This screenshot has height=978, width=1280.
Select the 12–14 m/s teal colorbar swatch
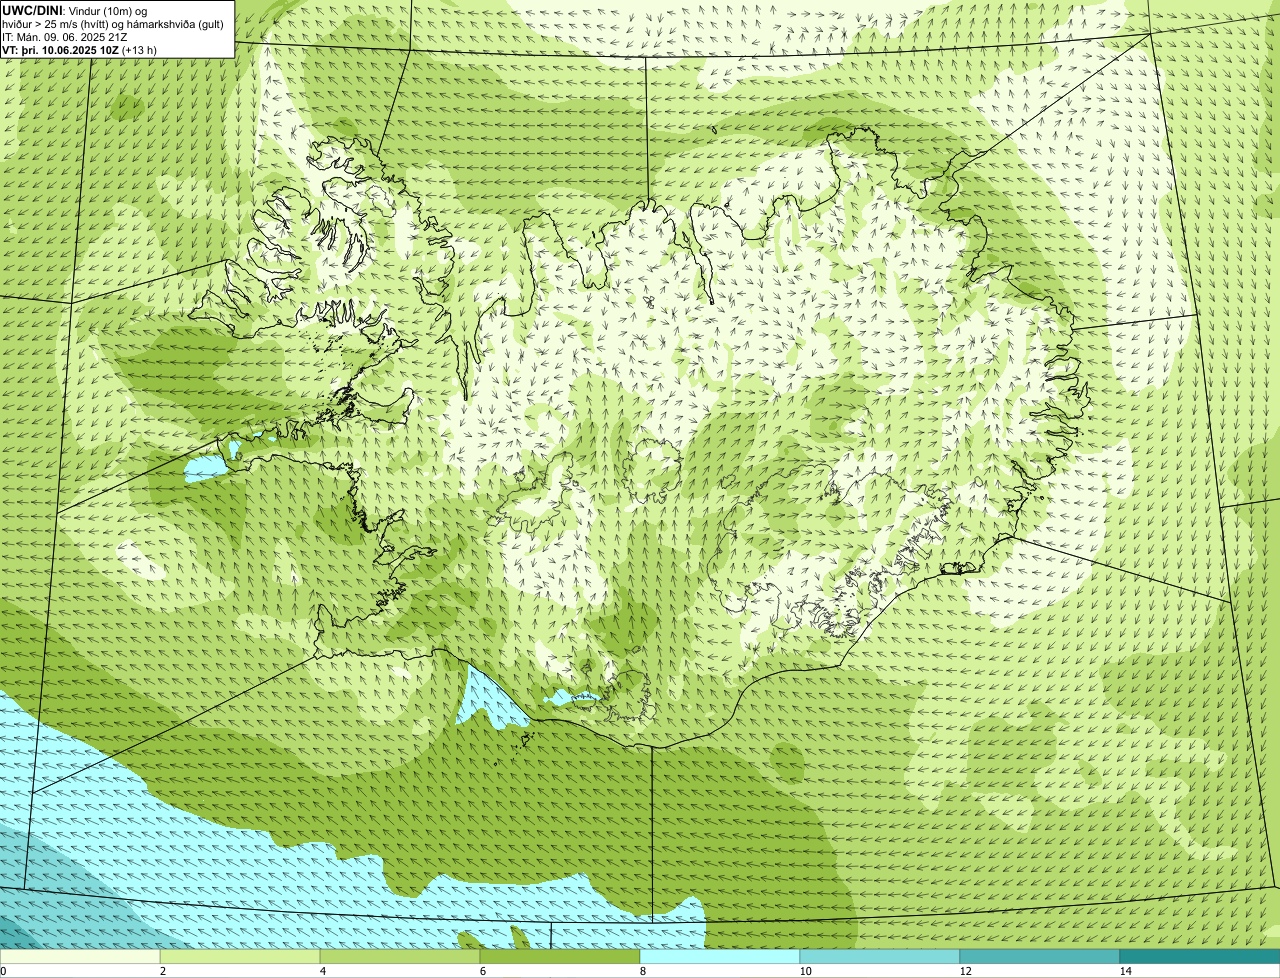1040,956
